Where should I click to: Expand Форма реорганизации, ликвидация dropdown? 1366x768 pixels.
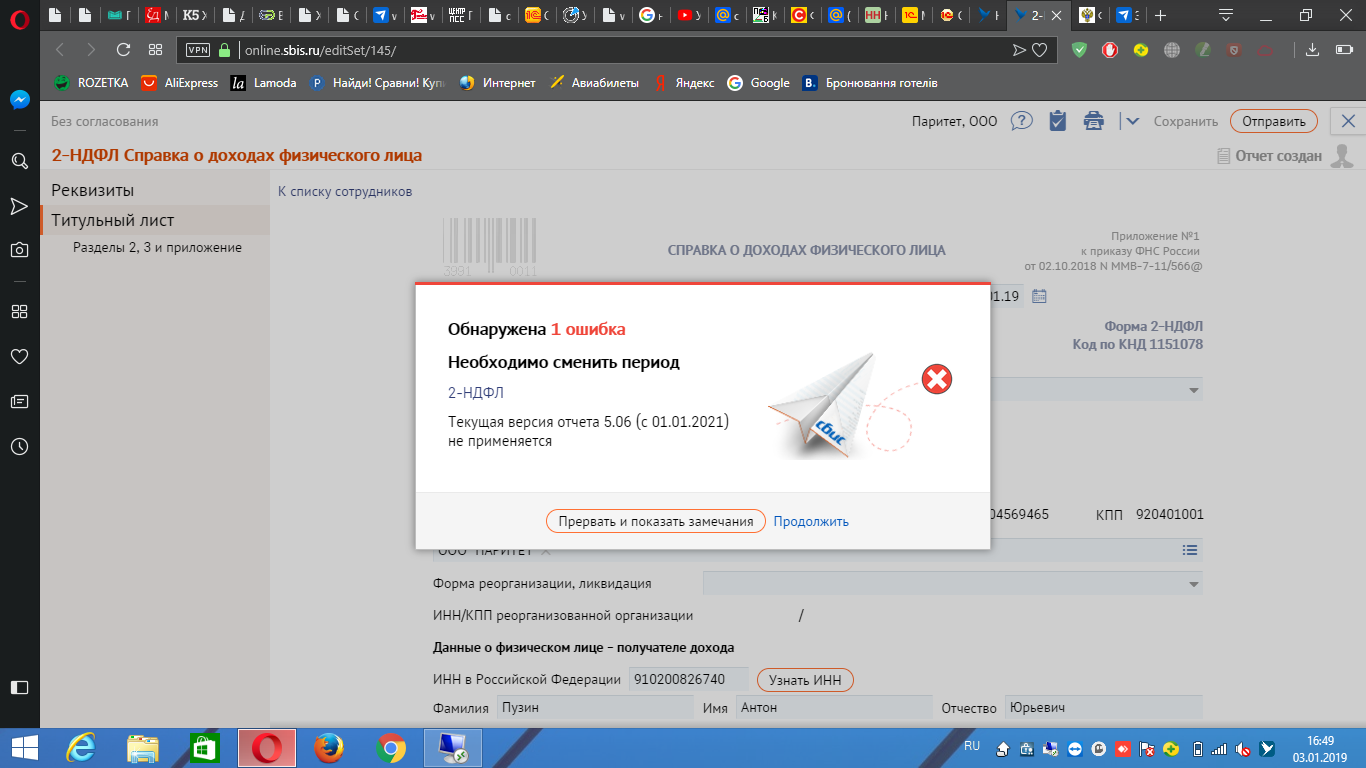tap(1193, 584)
